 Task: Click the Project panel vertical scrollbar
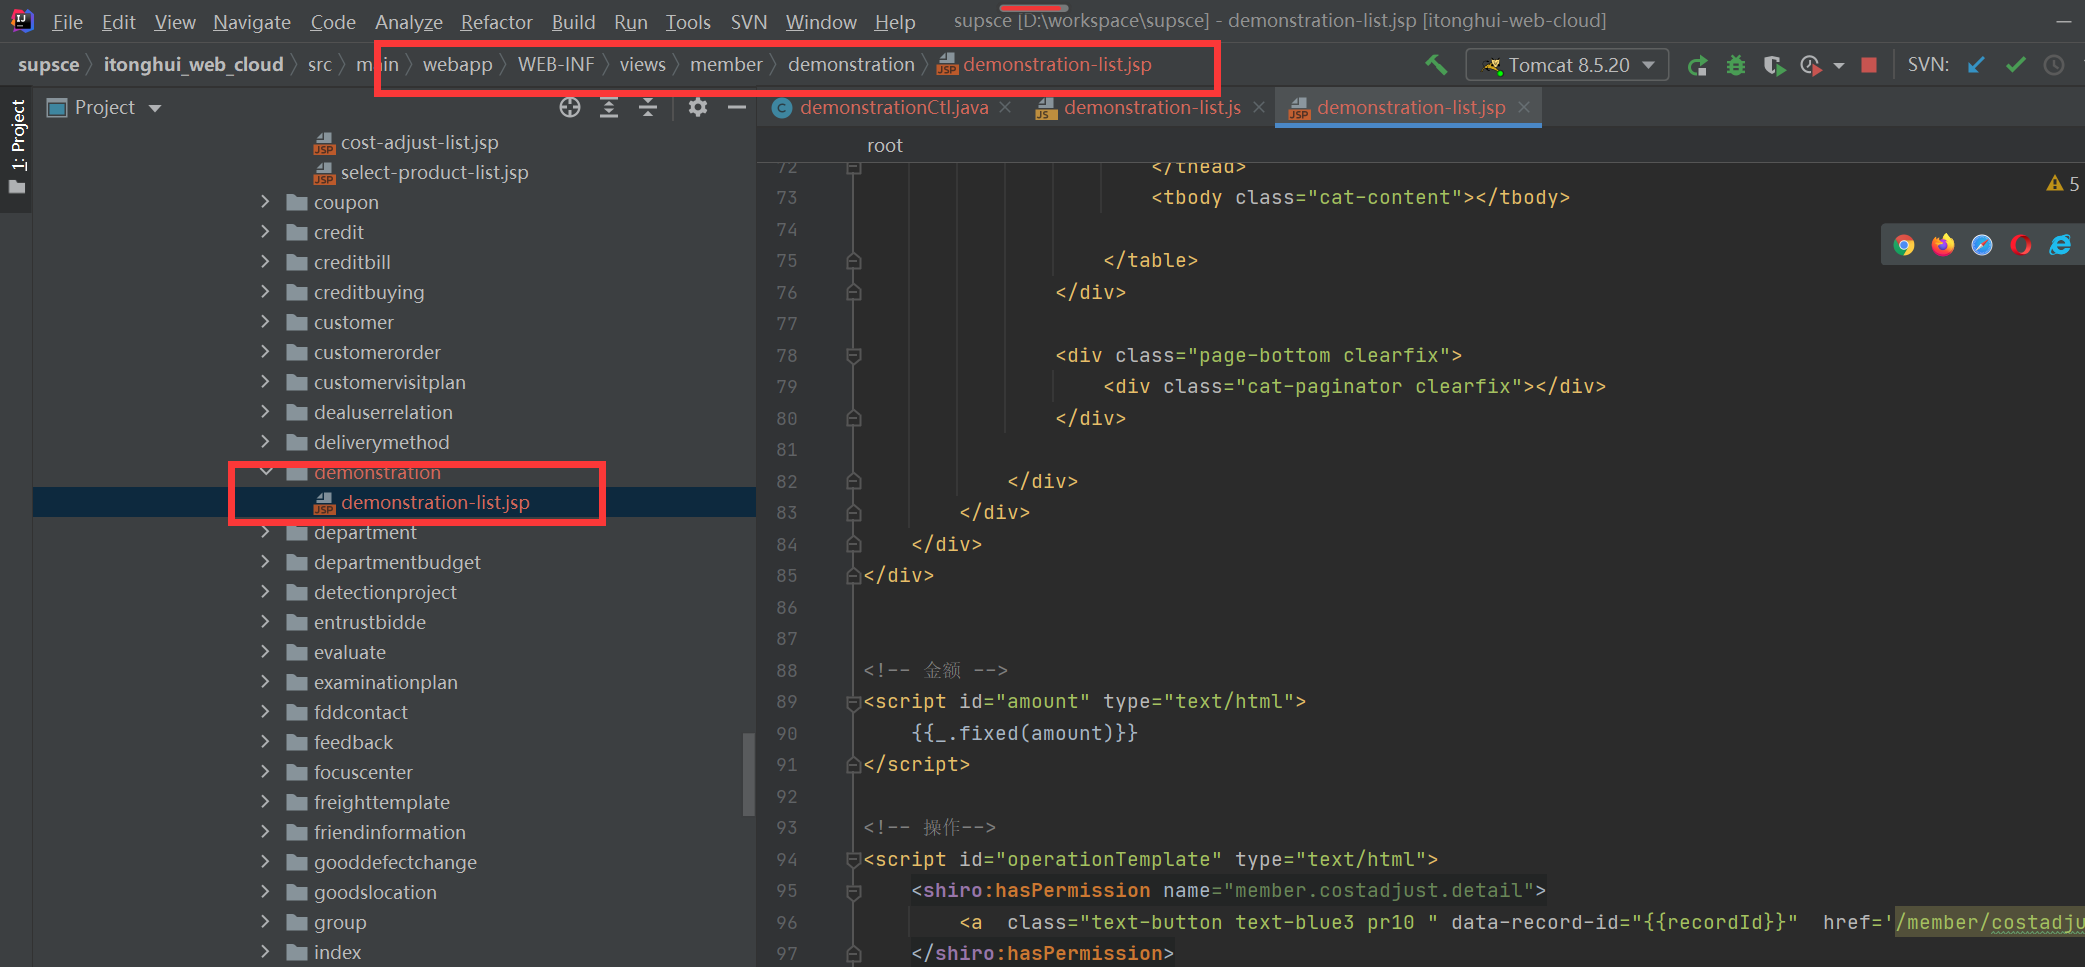[x=748, y=774]
